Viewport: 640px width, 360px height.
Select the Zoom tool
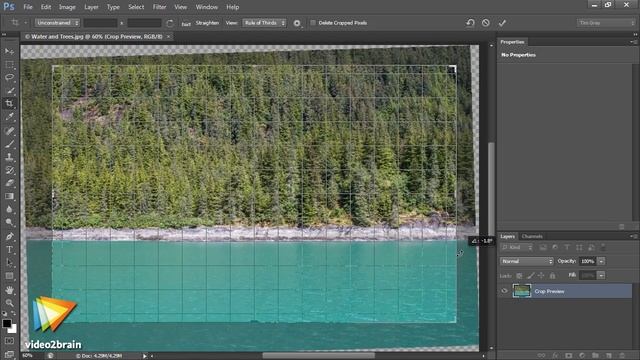point(9,303)
